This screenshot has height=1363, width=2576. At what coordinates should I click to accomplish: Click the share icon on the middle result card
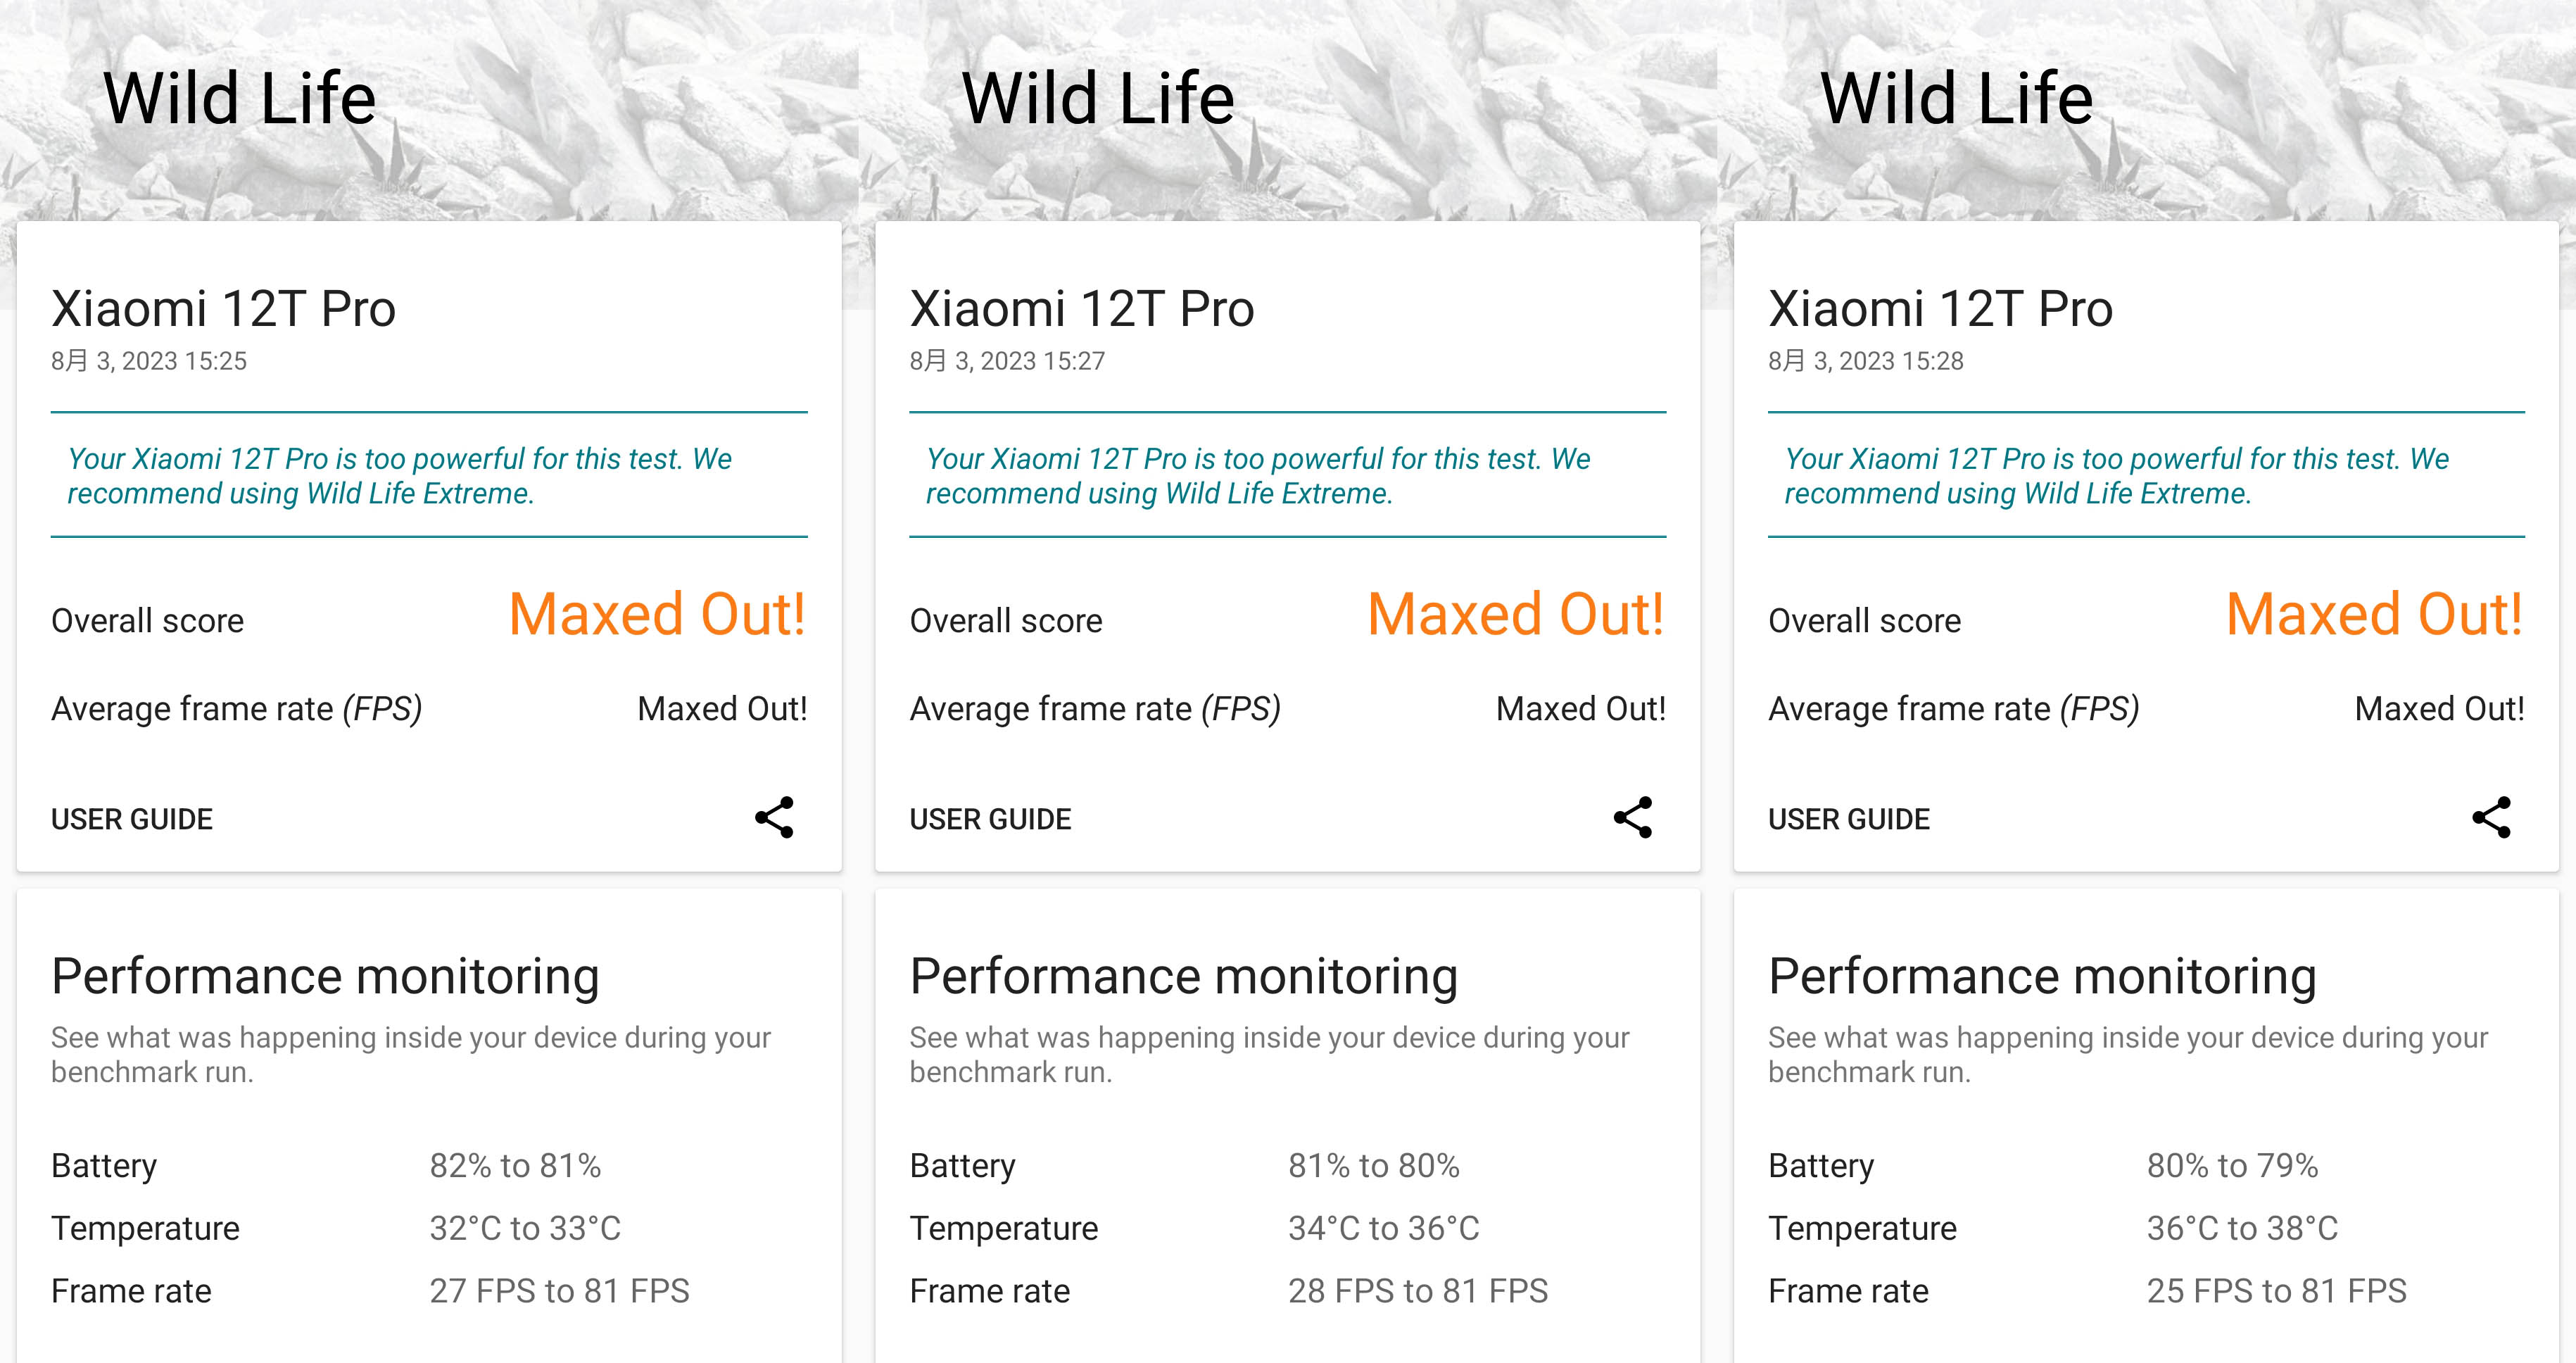pyautogui.click(x=1633, y=818)
